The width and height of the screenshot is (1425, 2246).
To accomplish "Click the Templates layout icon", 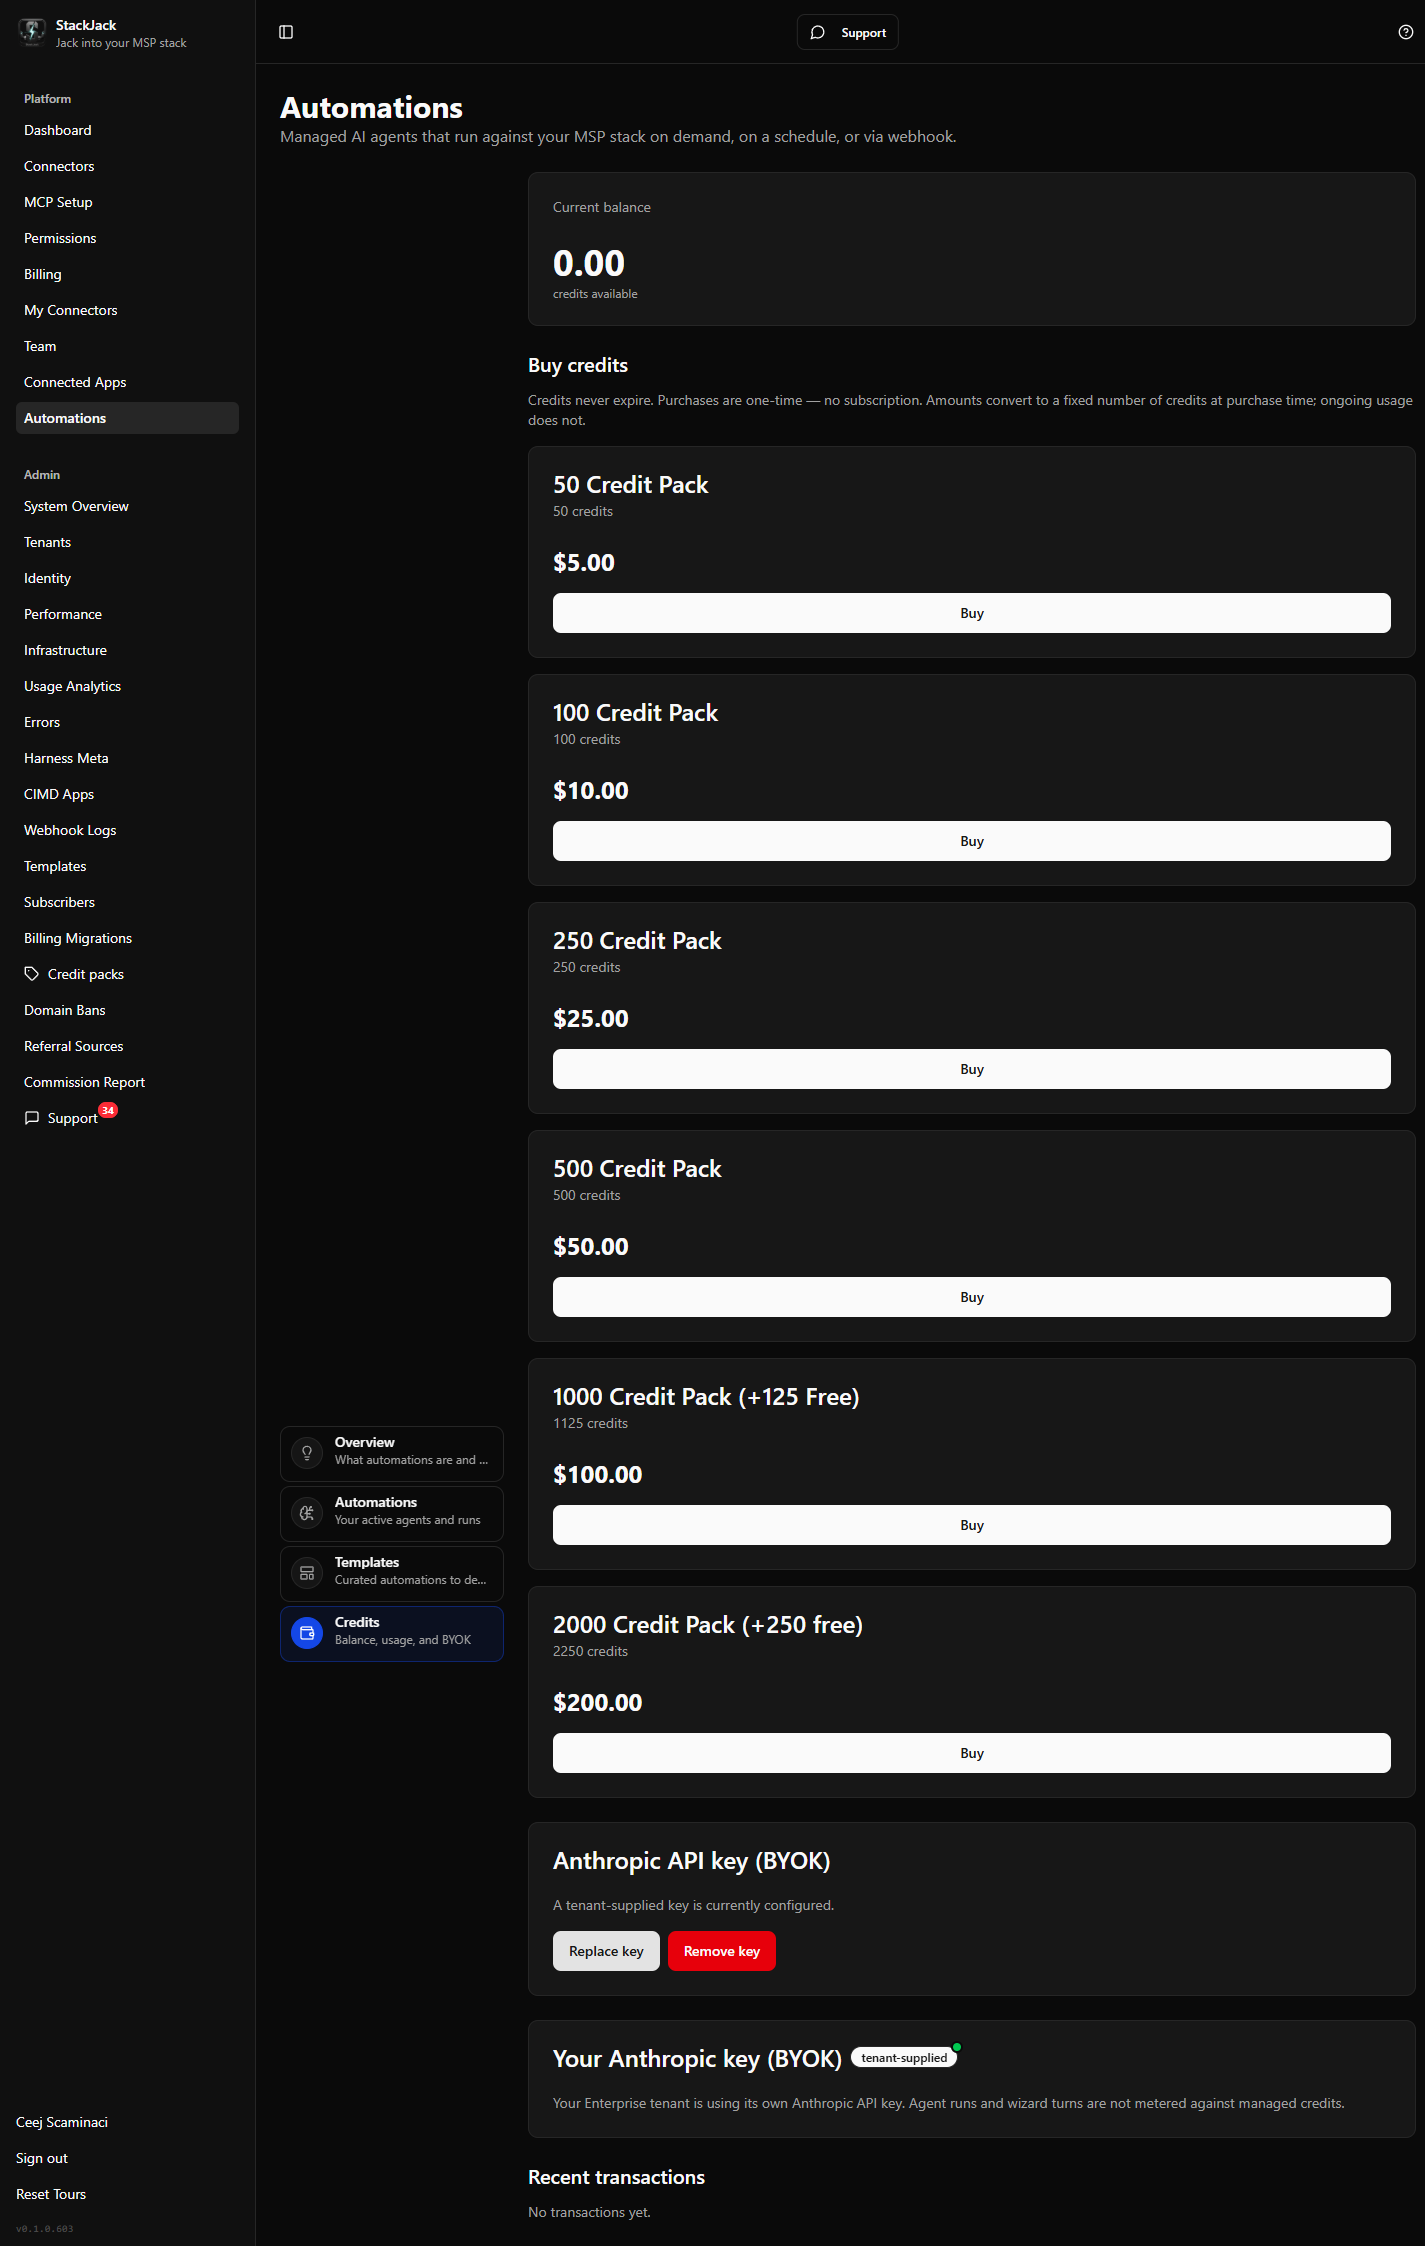I will (307, 1573).
